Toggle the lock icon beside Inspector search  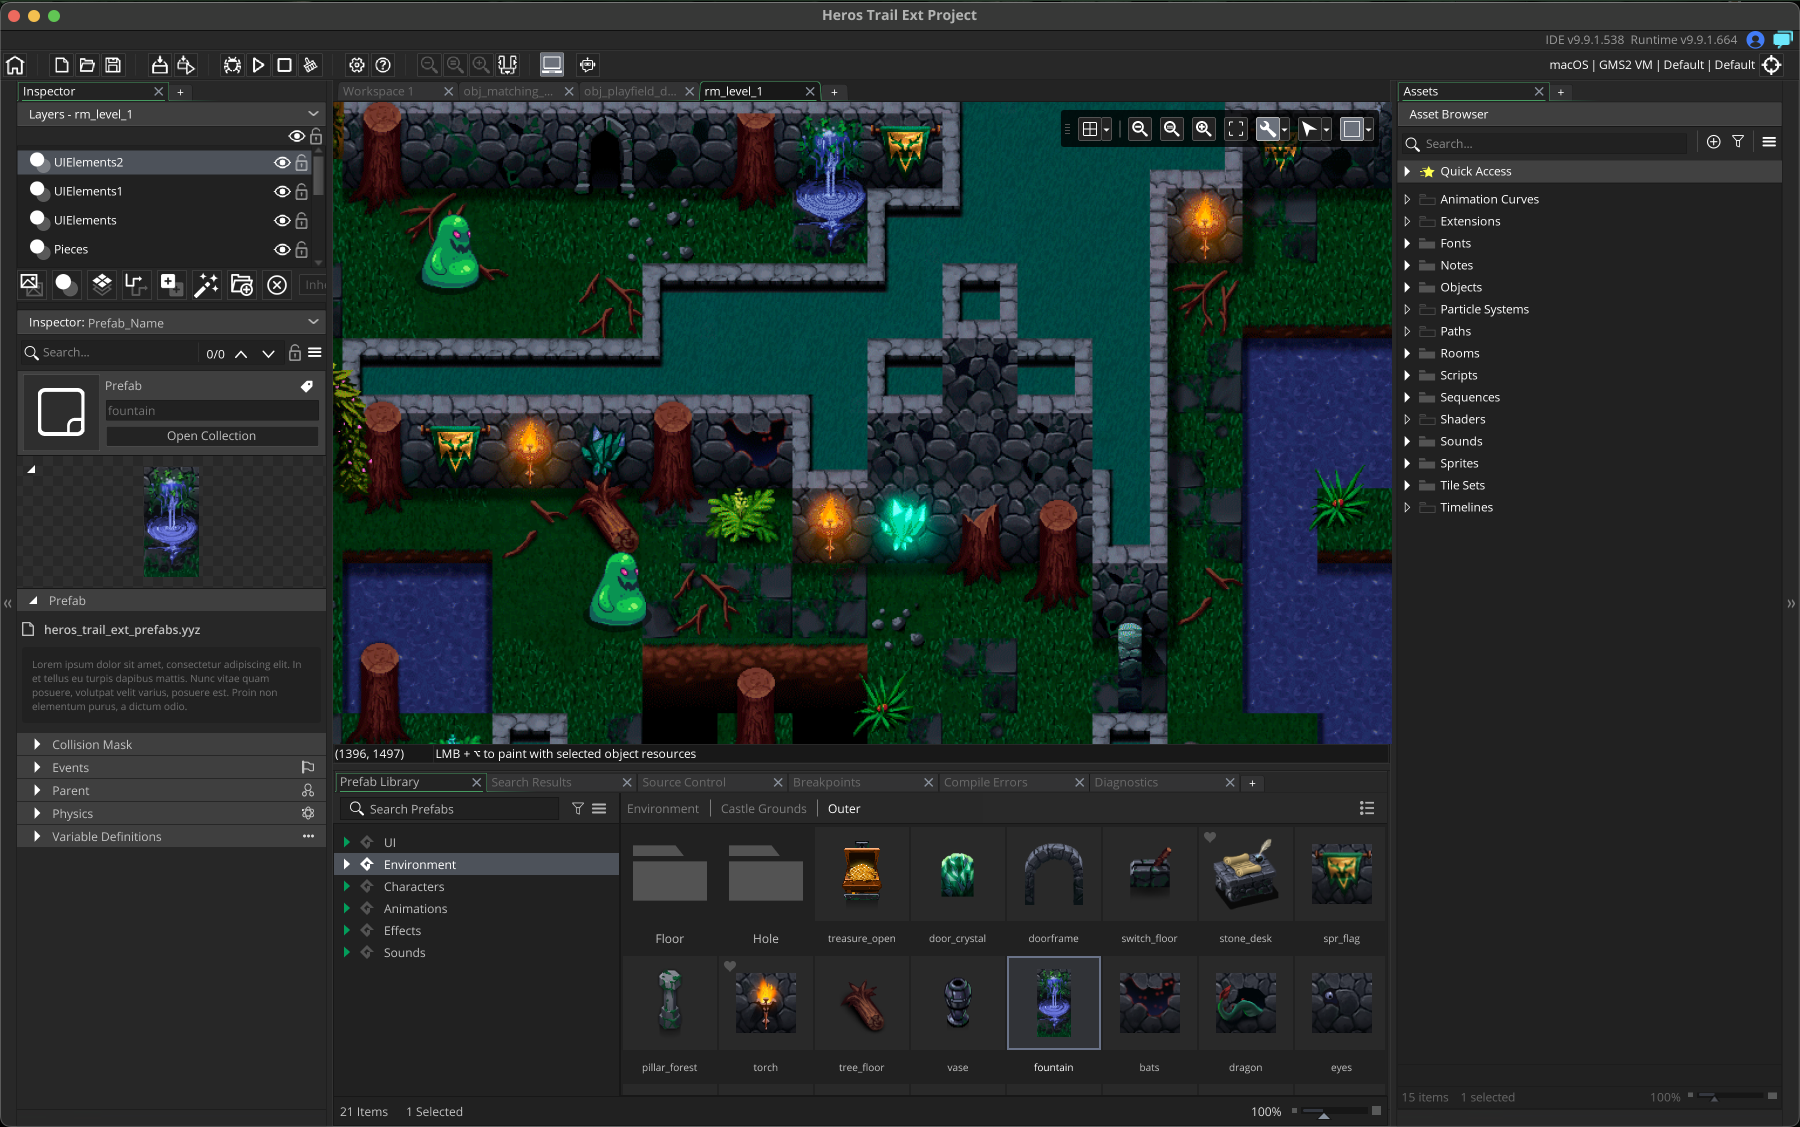(294, 353)
